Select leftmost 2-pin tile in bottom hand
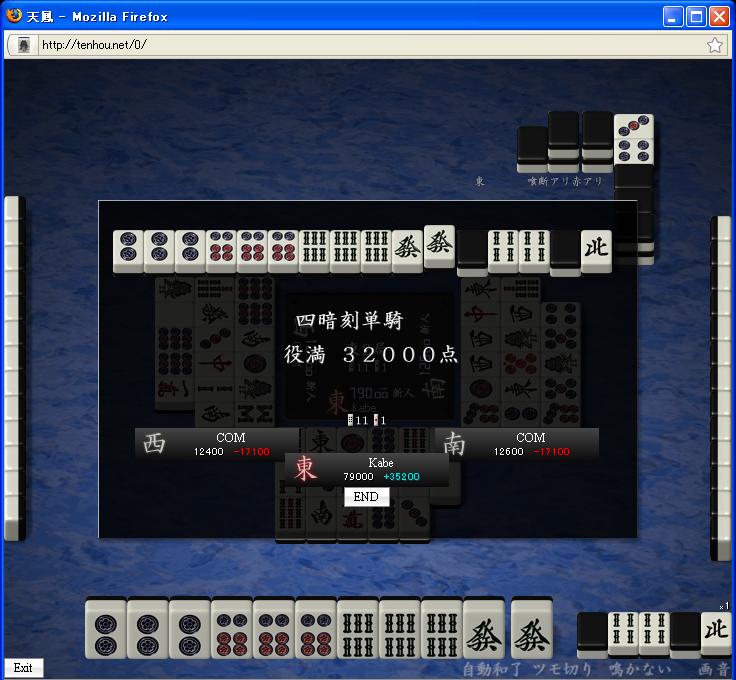 (x=106, y=629)
